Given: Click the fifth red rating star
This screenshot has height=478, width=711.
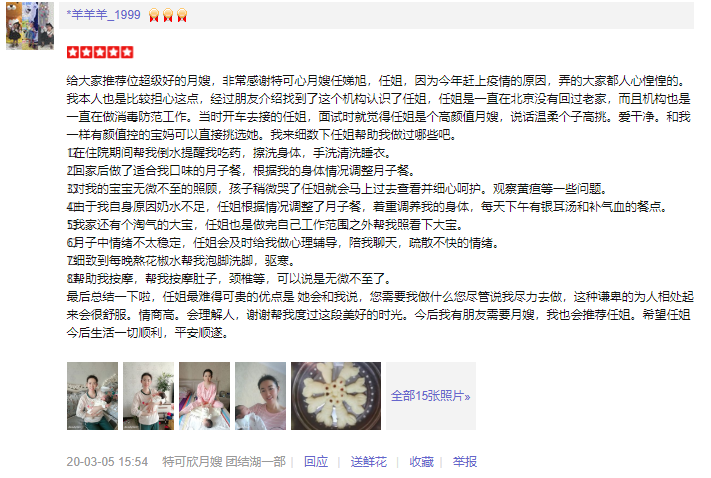Looking at the screenshot, I should [x=127, y=52].
